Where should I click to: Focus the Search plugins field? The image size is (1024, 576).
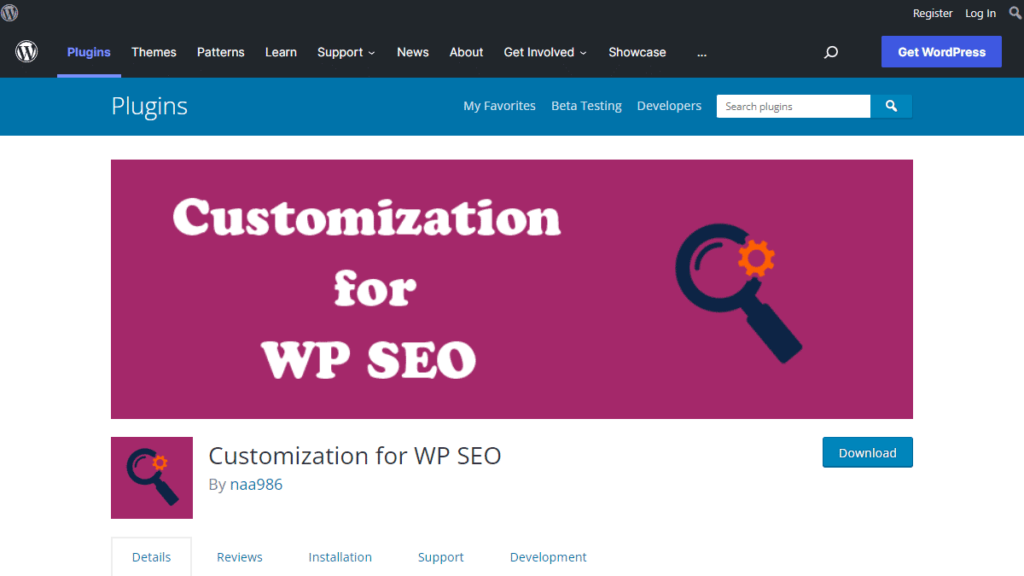pos(793,106)
